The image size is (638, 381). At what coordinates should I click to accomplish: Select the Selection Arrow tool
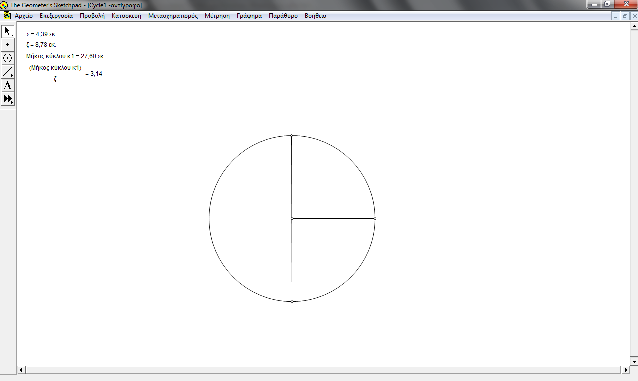pos(8,31)
